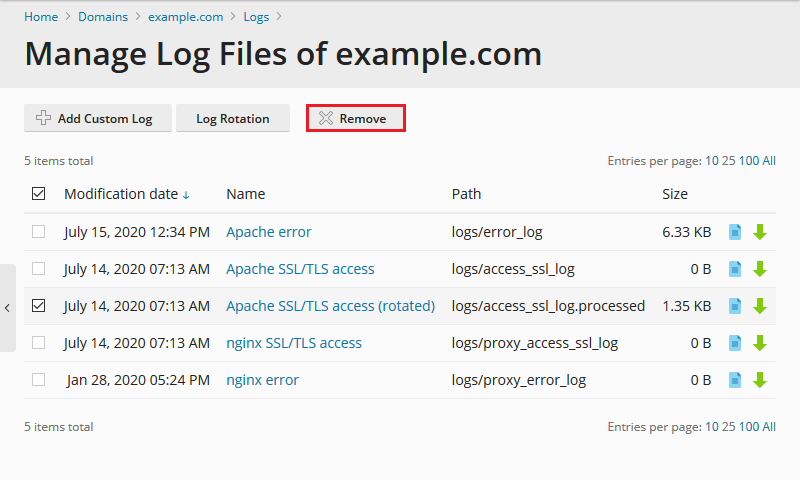
Task: Download the nginx error log file
Action: pyautogui.click(x=759, y=380)
